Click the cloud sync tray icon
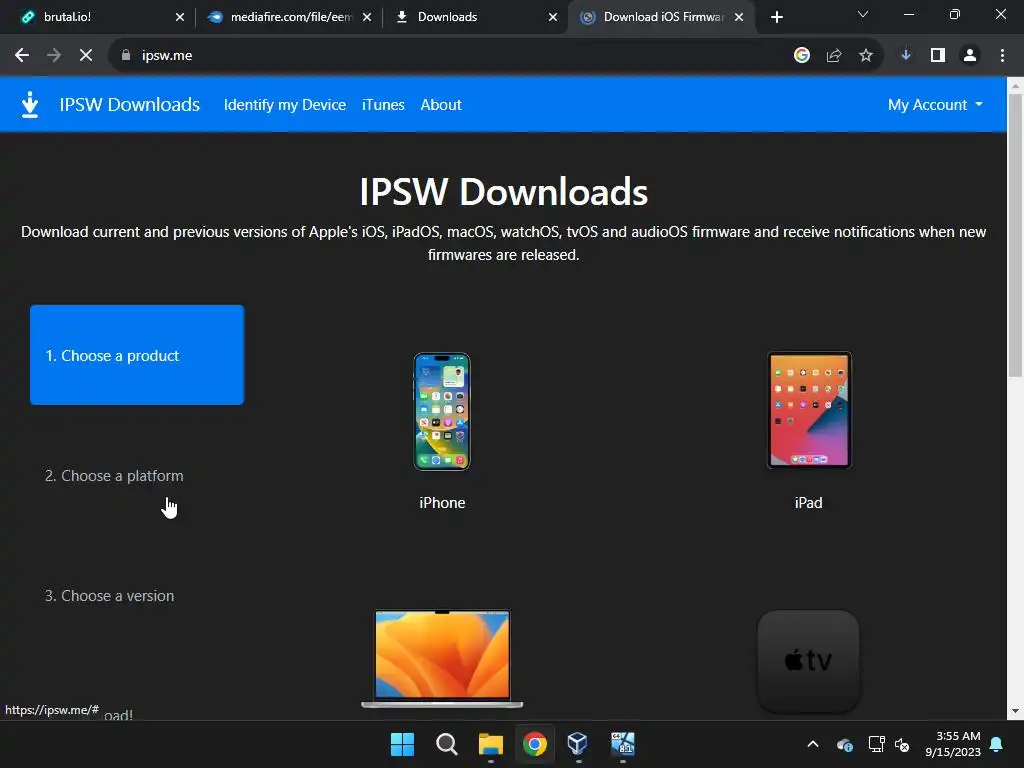Screen dimensions: 1024x768 pyautogui.click(x=844, y=744)
